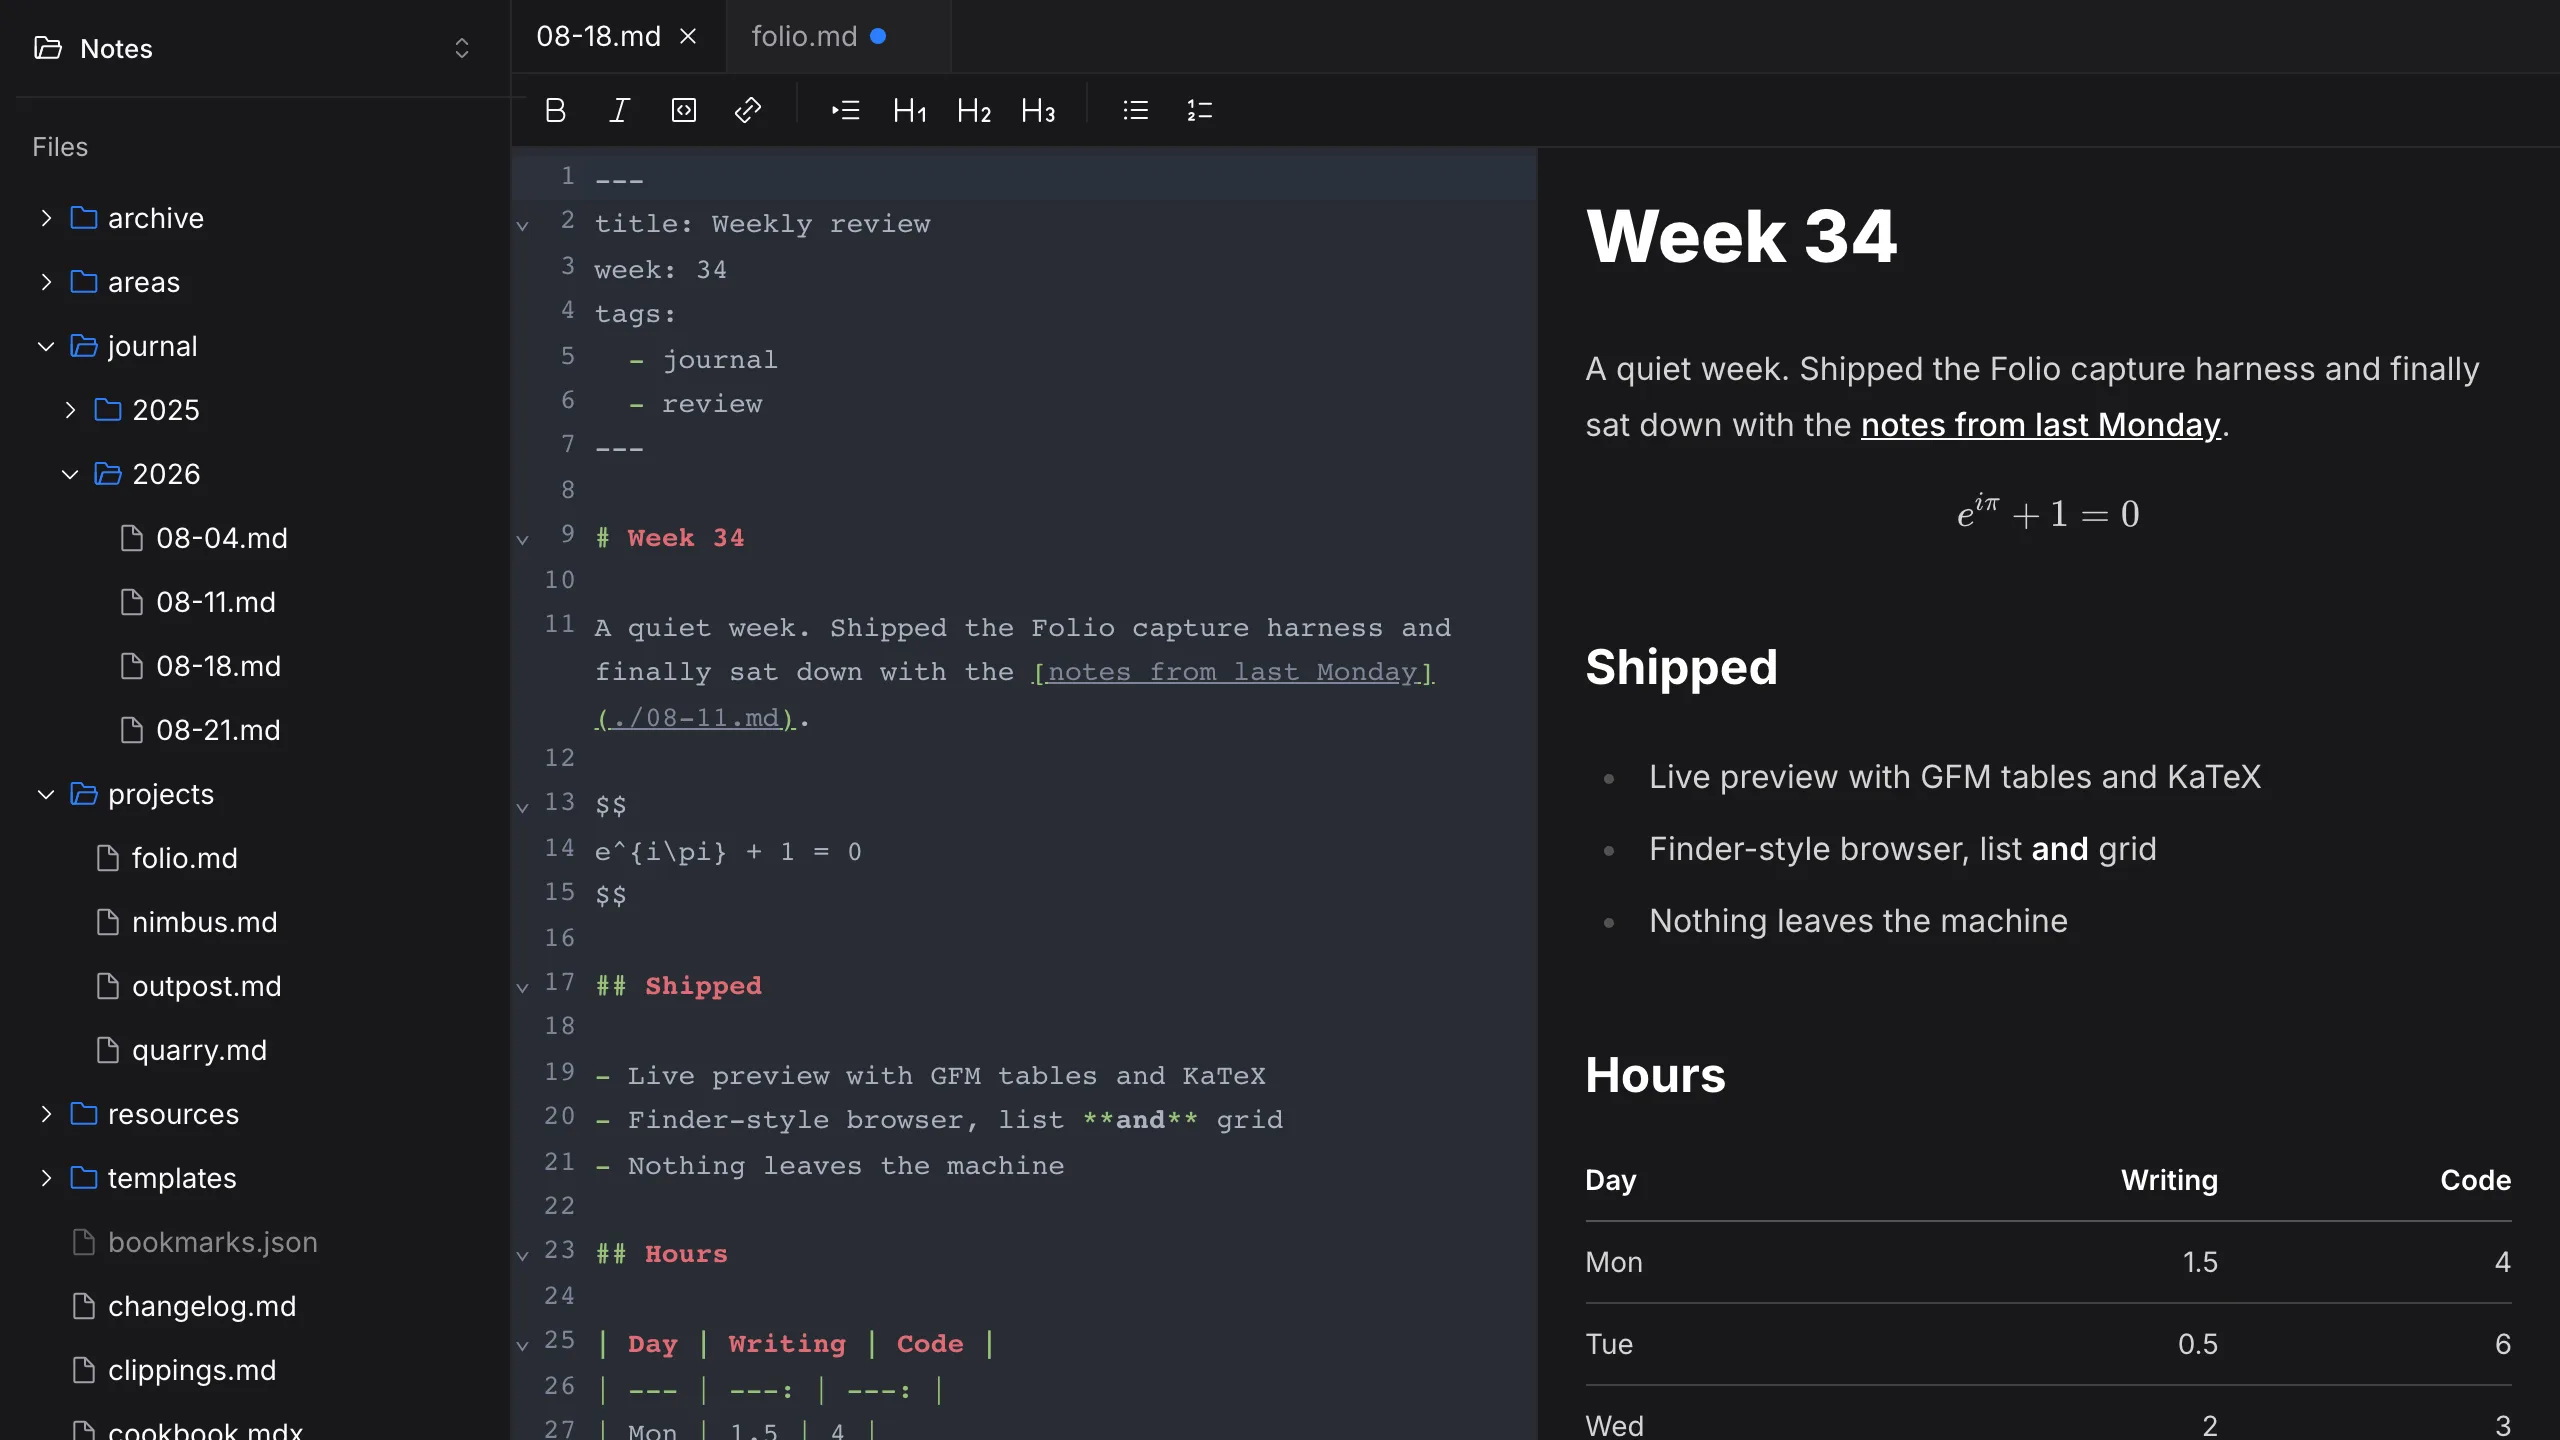2560x1440 pixels.
Task: Insert a link with the link icon
Action: point(747,110)
